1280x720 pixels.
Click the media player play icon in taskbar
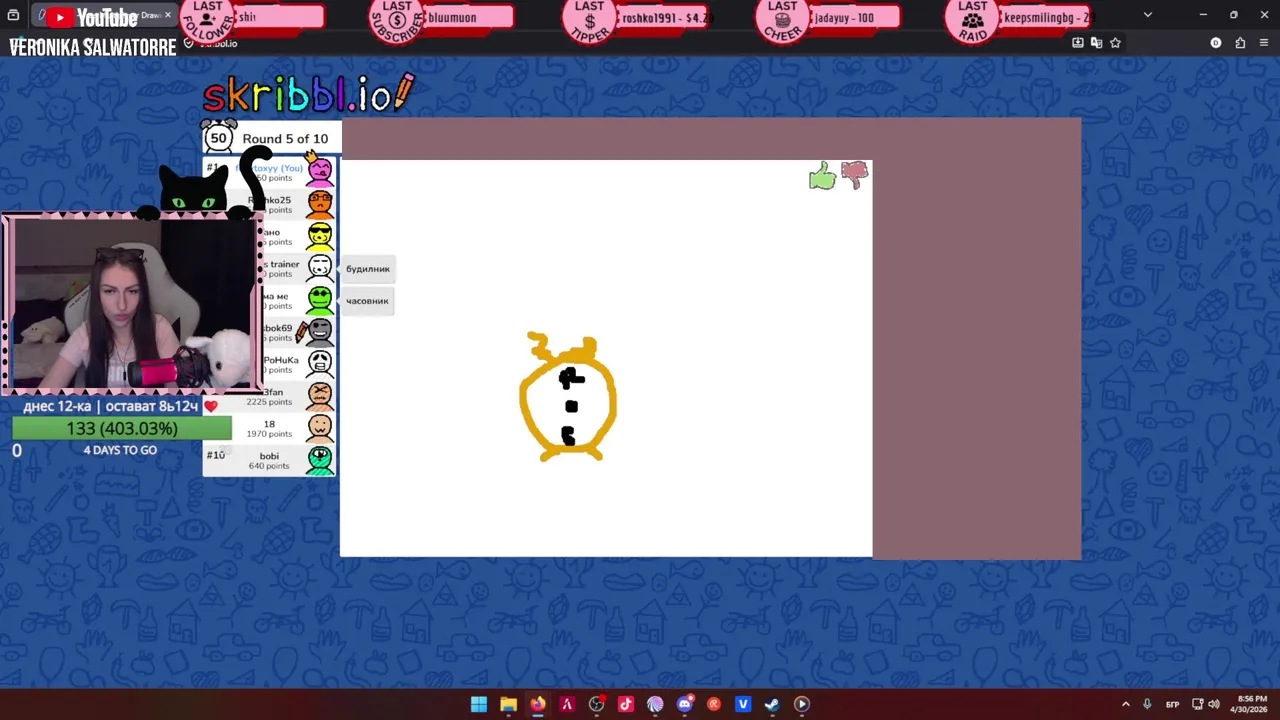click(x=802, y=704)
